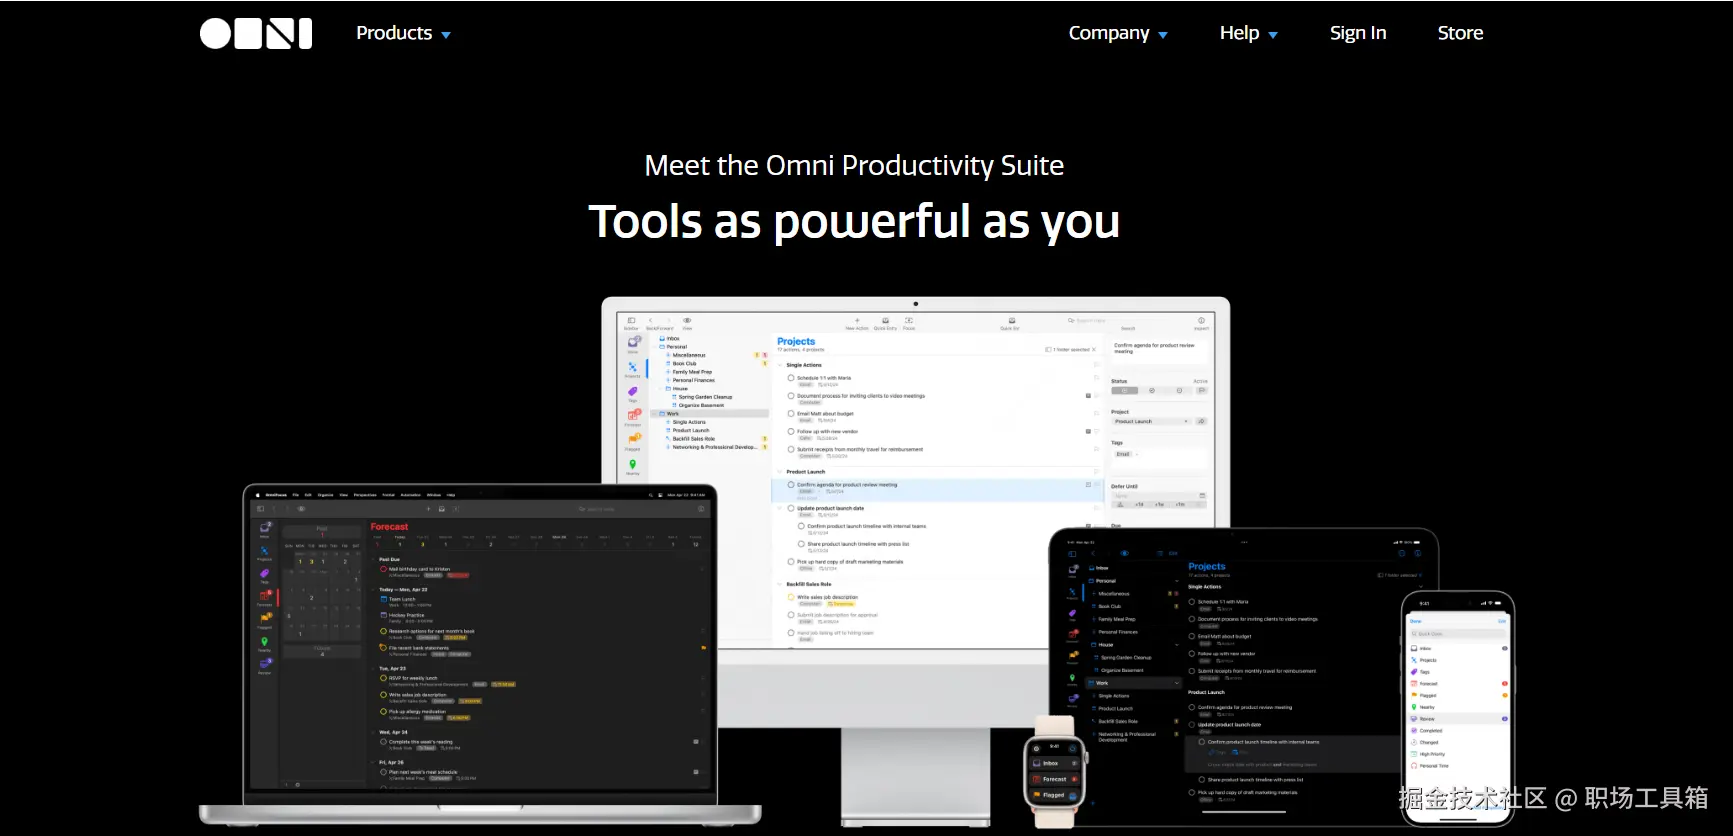Image resolution: width=1733 pixels, height=836 pixels.
Task: Collapse Single Actions group on iMac
Action: pyautogui.click(x=780, y=365)
